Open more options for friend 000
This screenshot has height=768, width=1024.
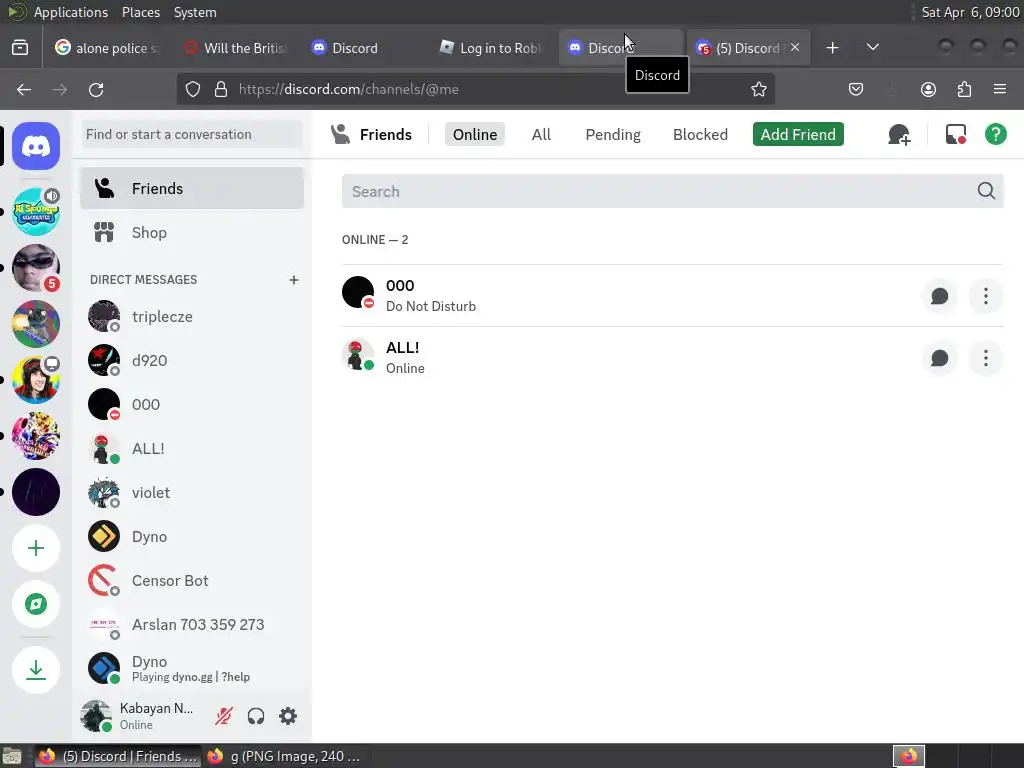(x=985, y=296)
